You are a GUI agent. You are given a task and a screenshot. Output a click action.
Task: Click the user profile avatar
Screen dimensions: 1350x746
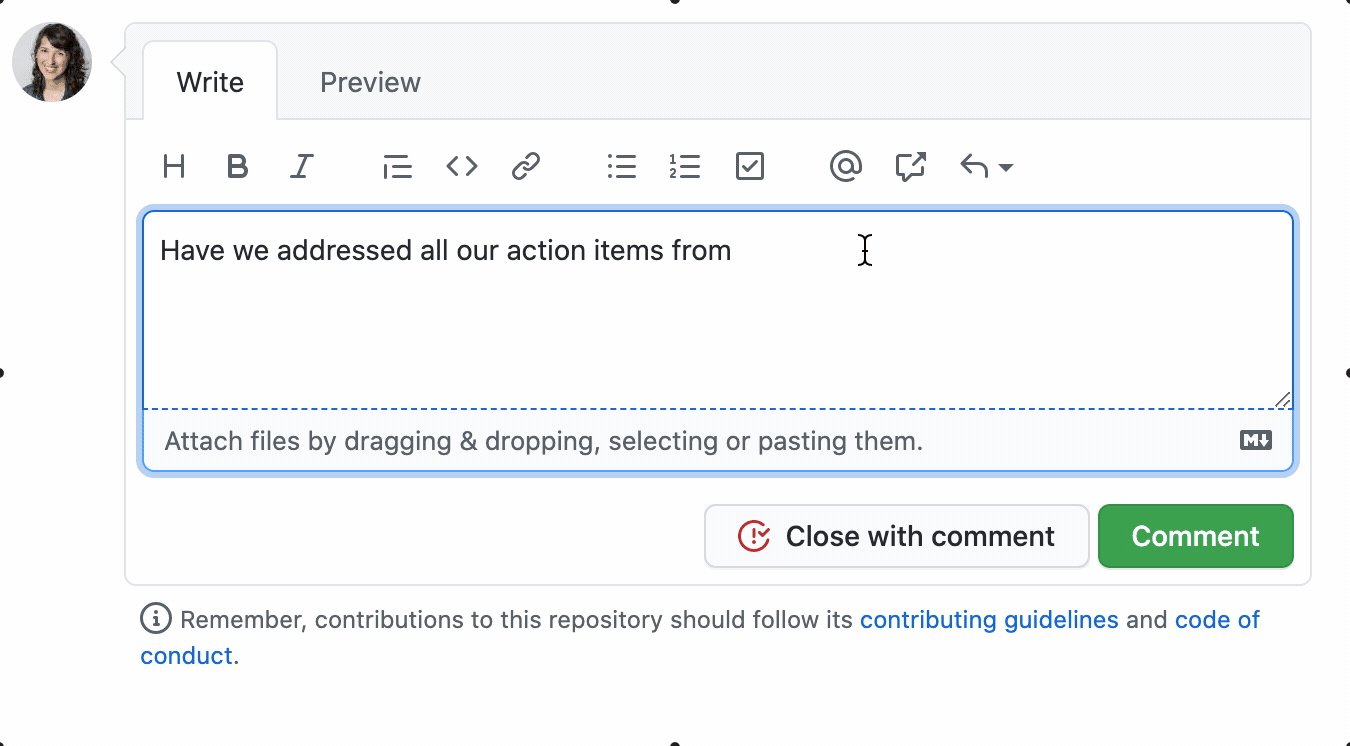pos(51,62)
